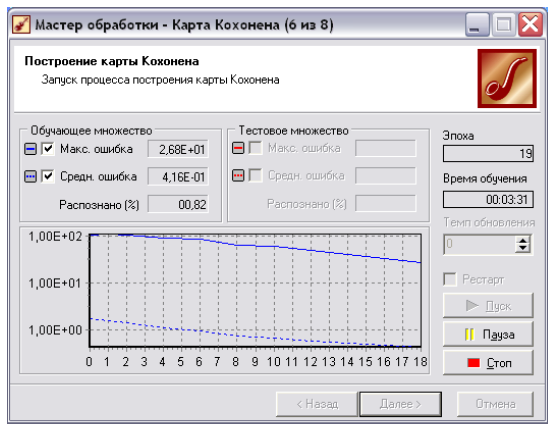Increase Темп обновления with the up arrow

coord(523,241)
